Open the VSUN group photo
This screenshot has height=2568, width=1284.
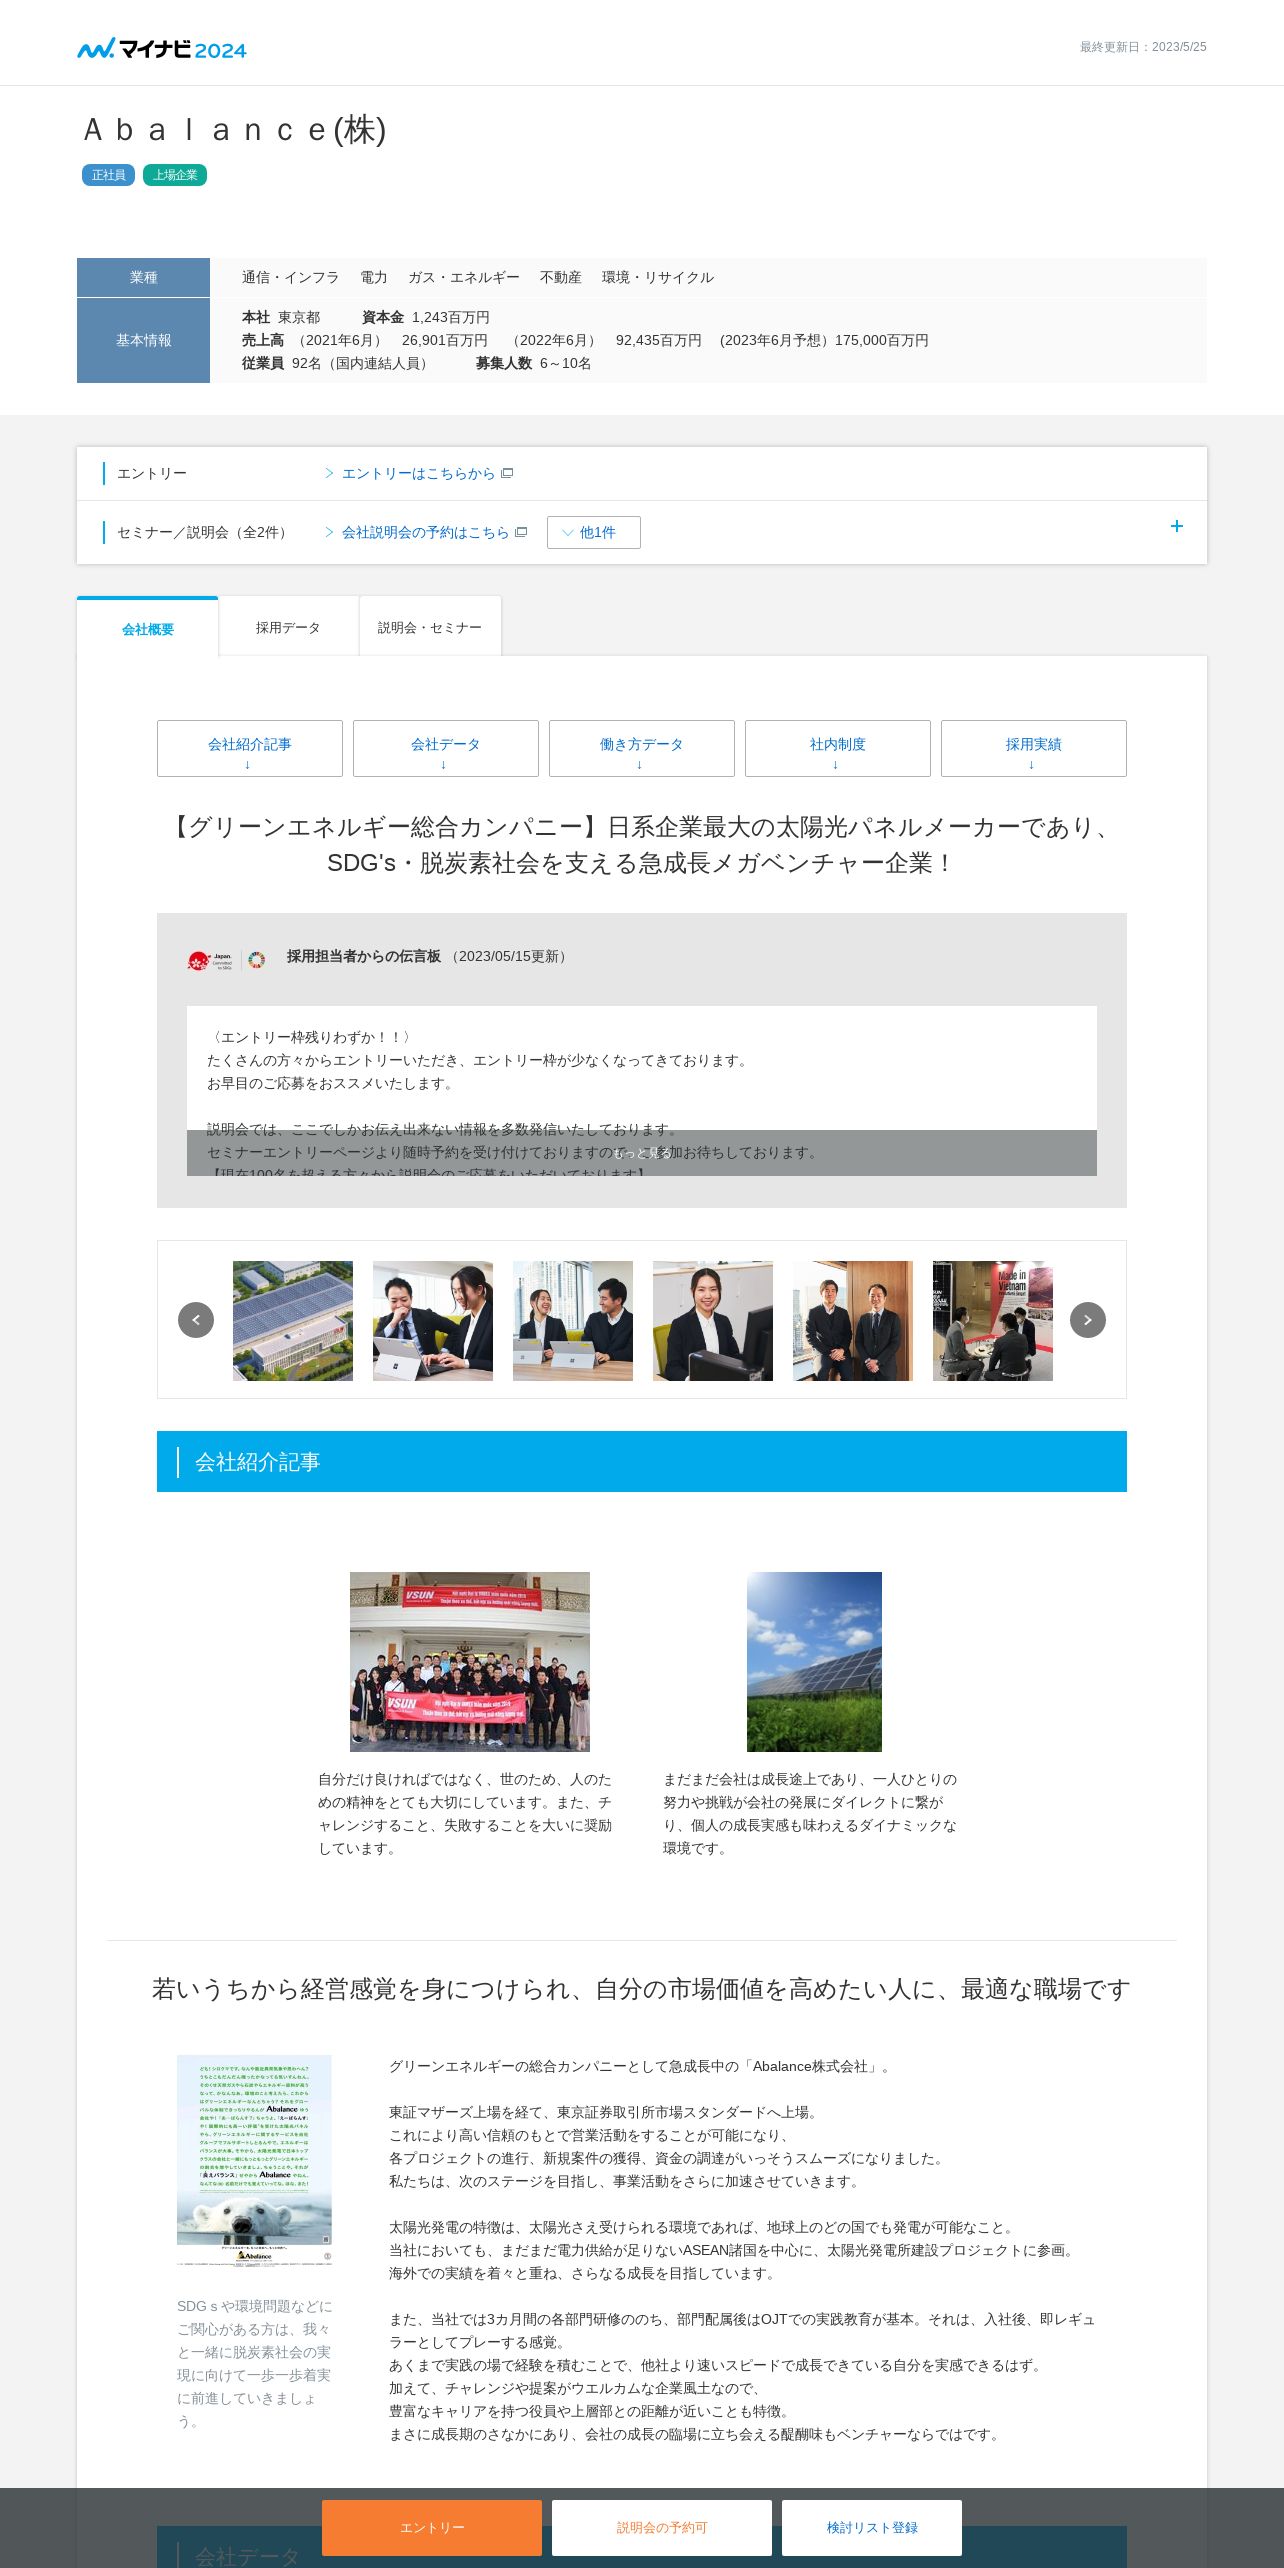click(x=470, y=1662)
